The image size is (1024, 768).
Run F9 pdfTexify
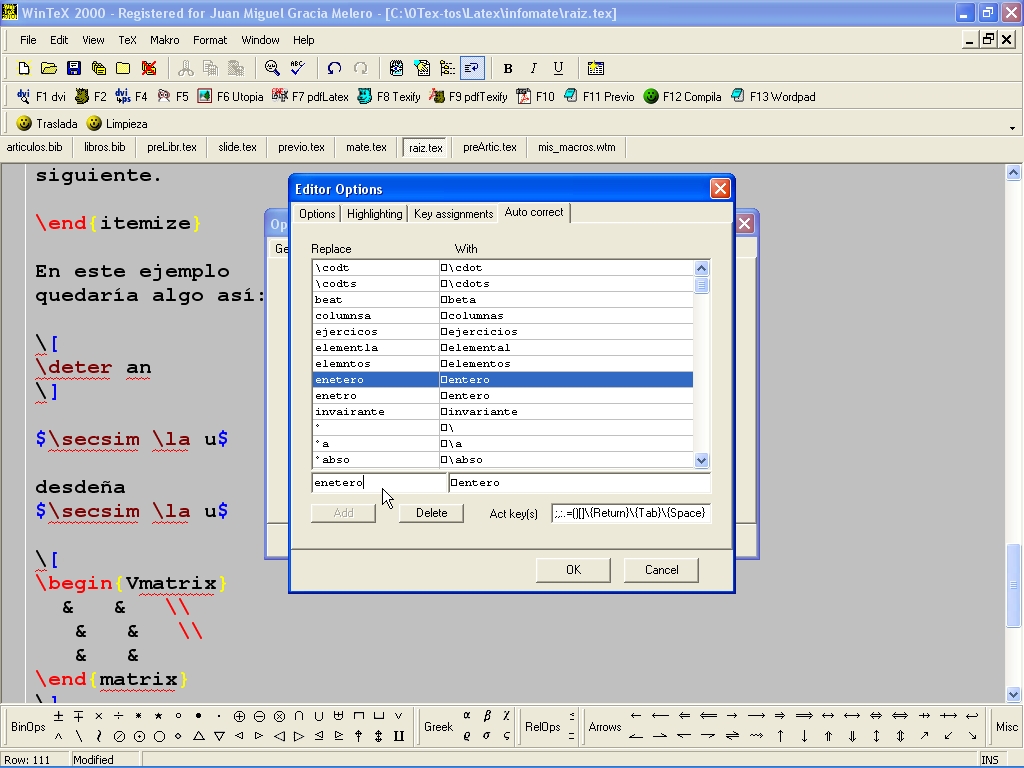(468, 97)
